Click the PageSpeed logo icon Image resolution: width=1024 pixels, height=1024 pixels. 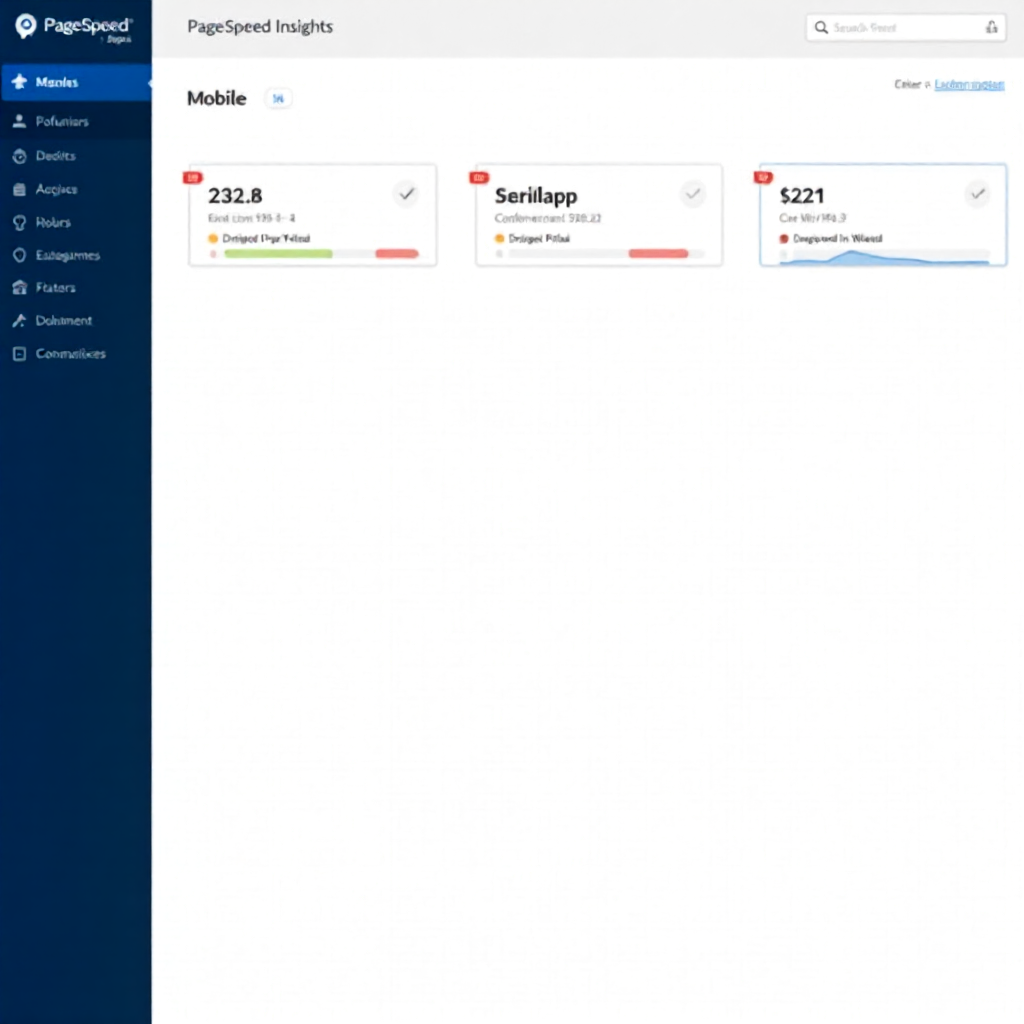click(x=25, y=26)
